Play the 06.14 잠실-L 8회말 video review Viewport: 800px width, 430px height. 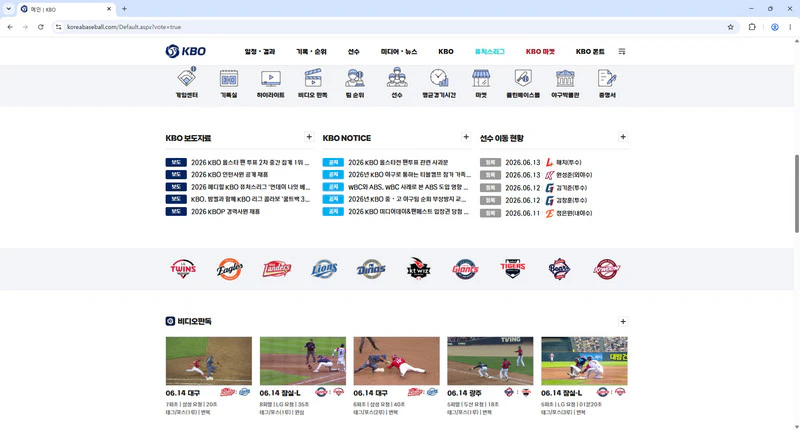coord(303,361)
